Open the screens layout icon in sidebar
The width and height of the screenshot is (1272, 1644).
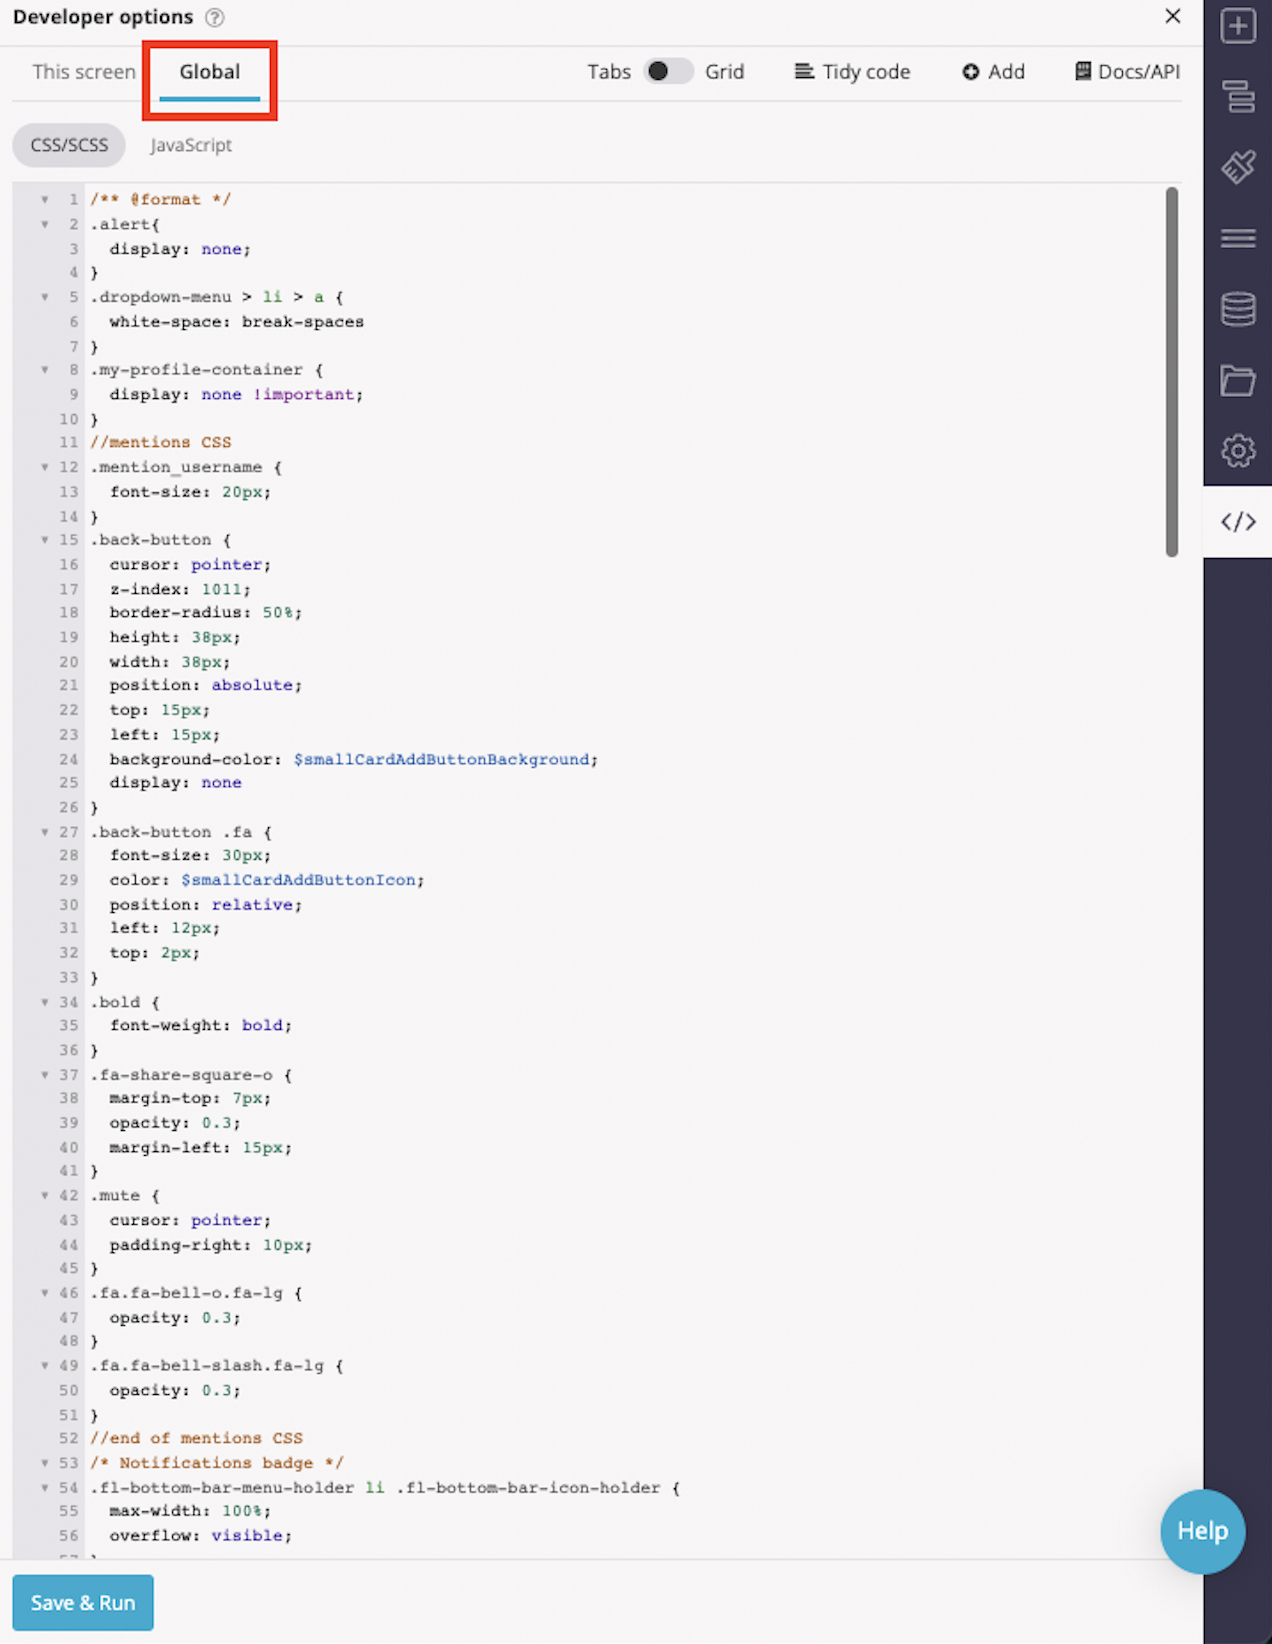coord(1238,97)
